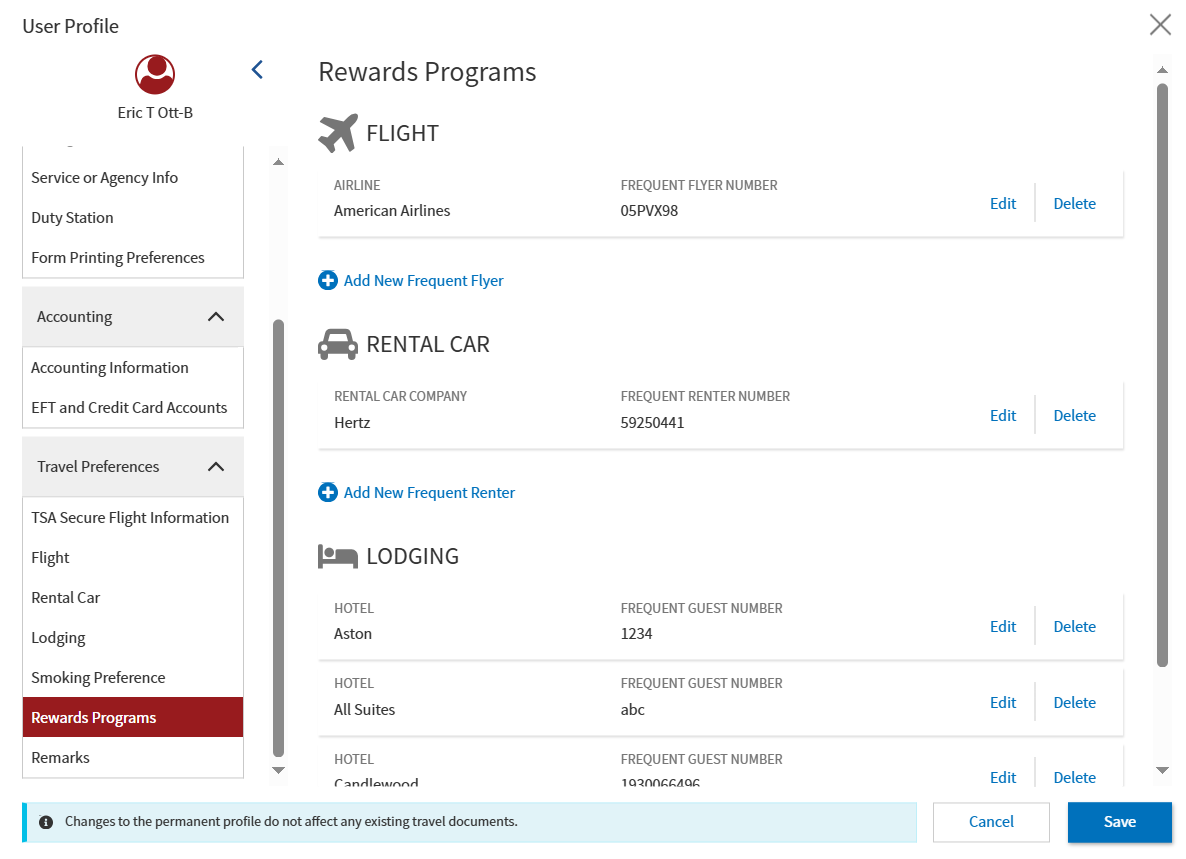
Task: Click the bed icon beside LODGING heading
Action: [x=337, y=556]
